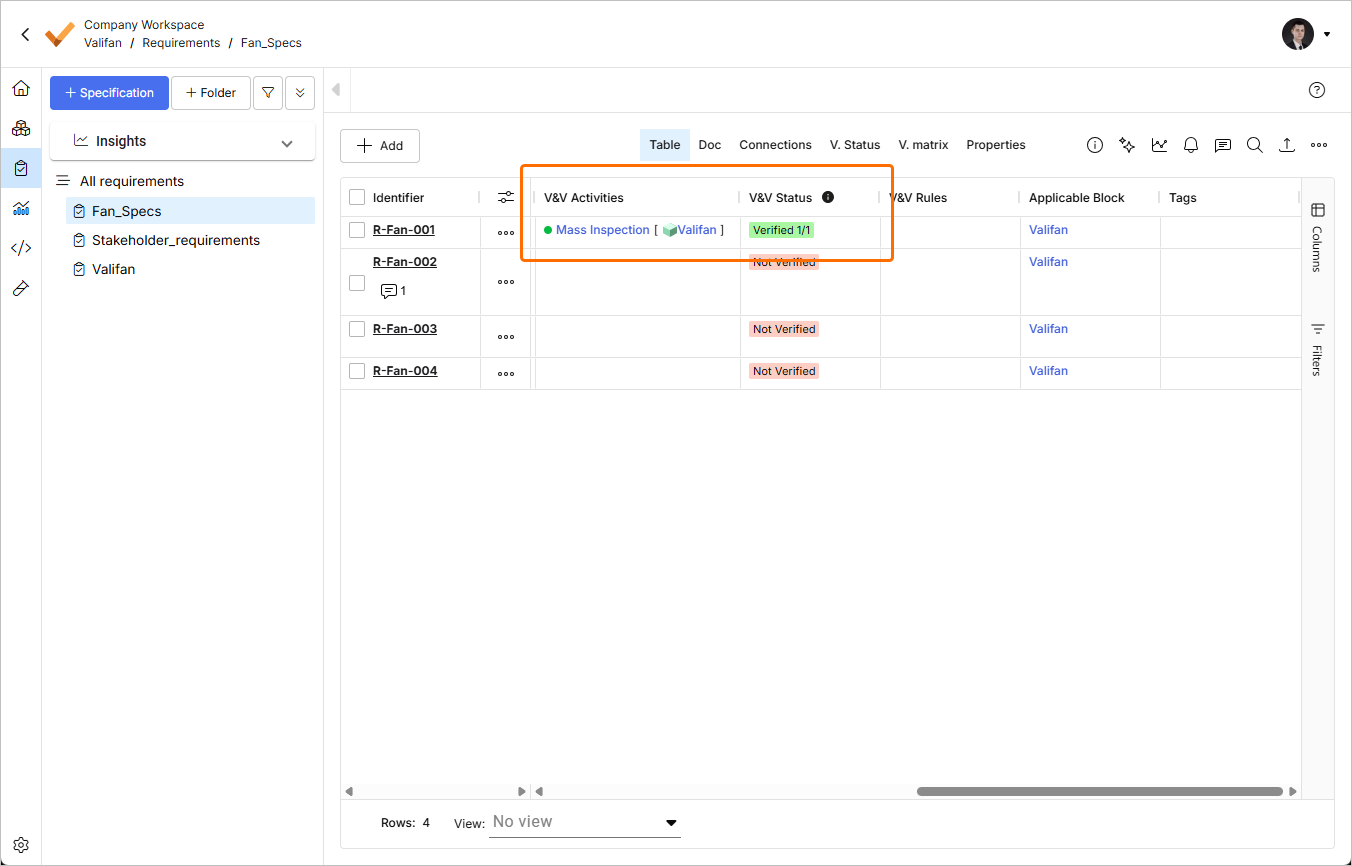Open the row menu for R-Fan-002
Image resolution: width=1352 pixels, height=866 pixels.
point(506,282)
